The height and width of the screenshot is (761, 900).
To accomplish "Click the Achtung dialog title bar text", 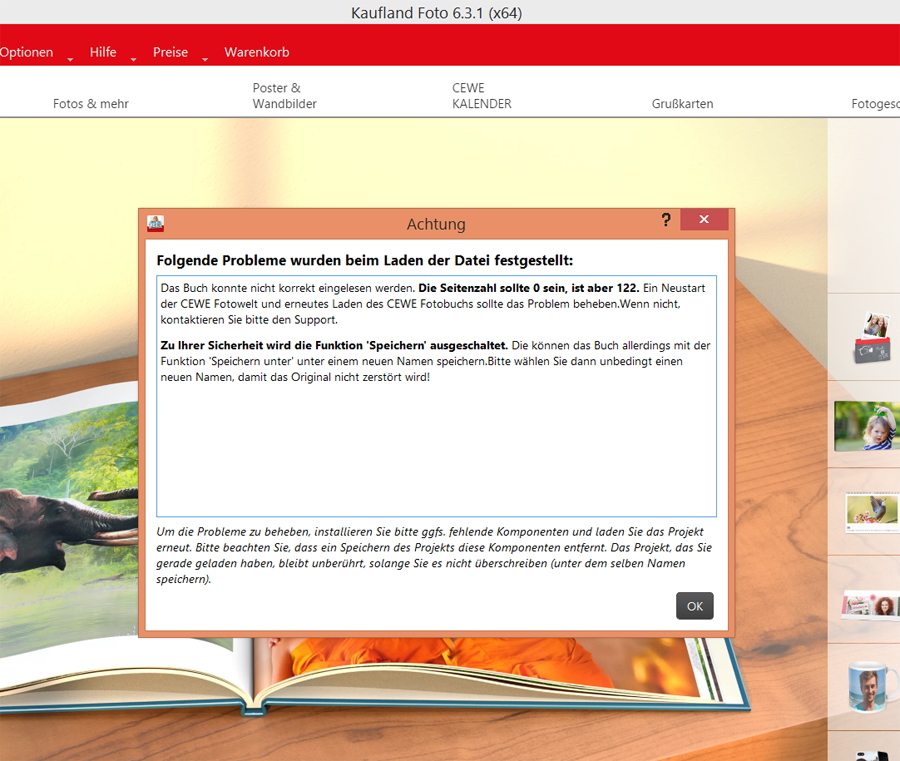I will [x=436, y=224].
